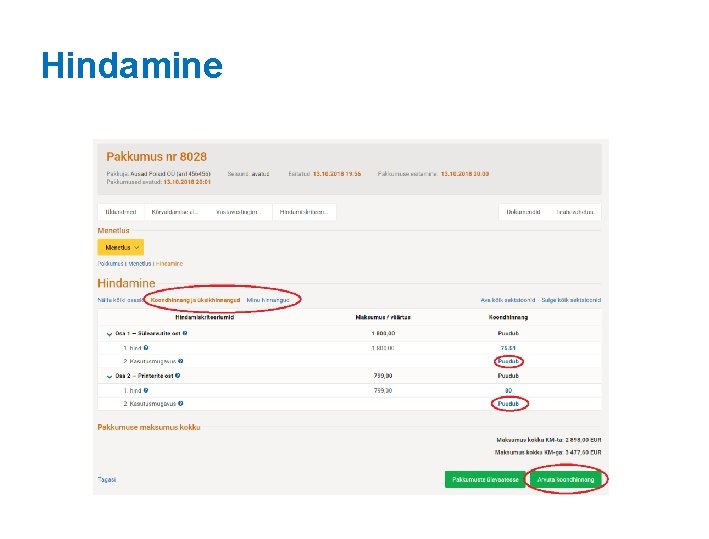Click help icon beside Osa 1 Sülearvutite ost
The image size is (709, 539).
tap(185, 333)
